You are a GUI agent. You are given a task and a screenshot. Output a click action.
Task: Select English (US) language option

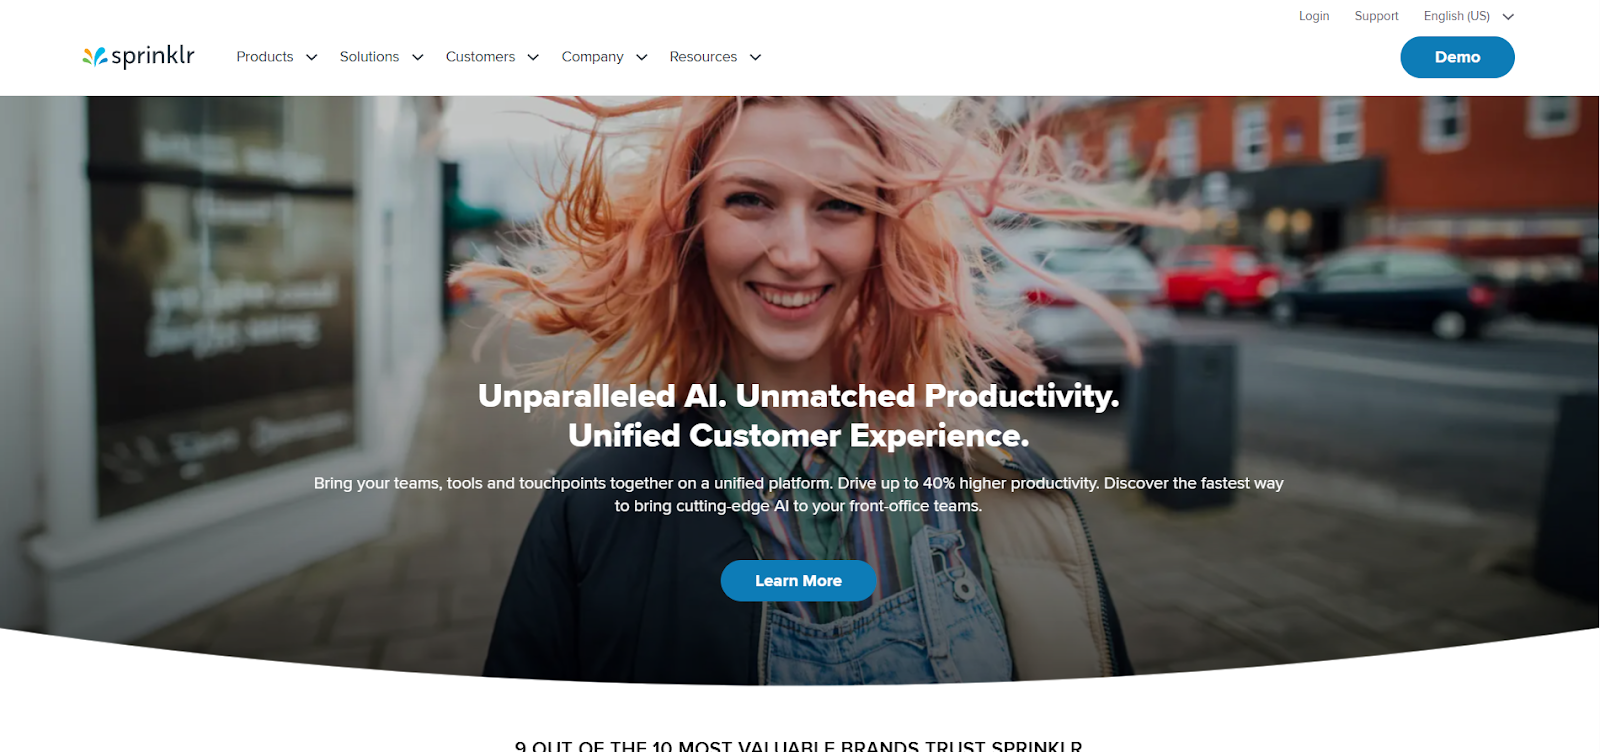pyautogui.click(x=1456, y=16)
